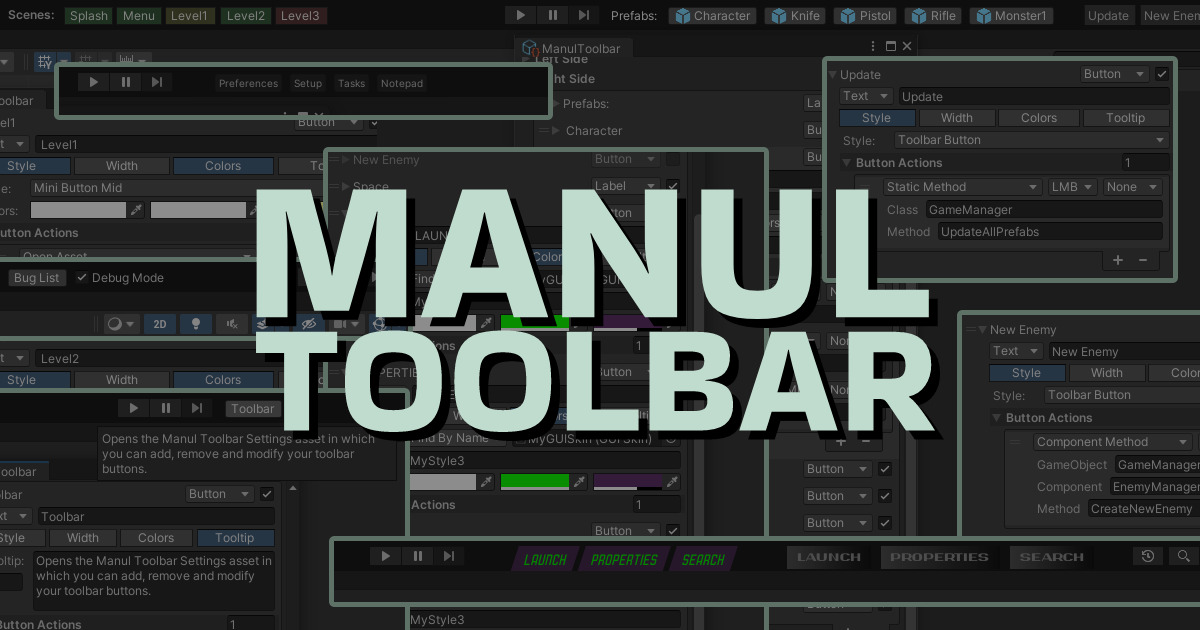Pick color with first eyedropper in Level1 panel
The height and width of the screenshot is (630, 1200).
137,210
